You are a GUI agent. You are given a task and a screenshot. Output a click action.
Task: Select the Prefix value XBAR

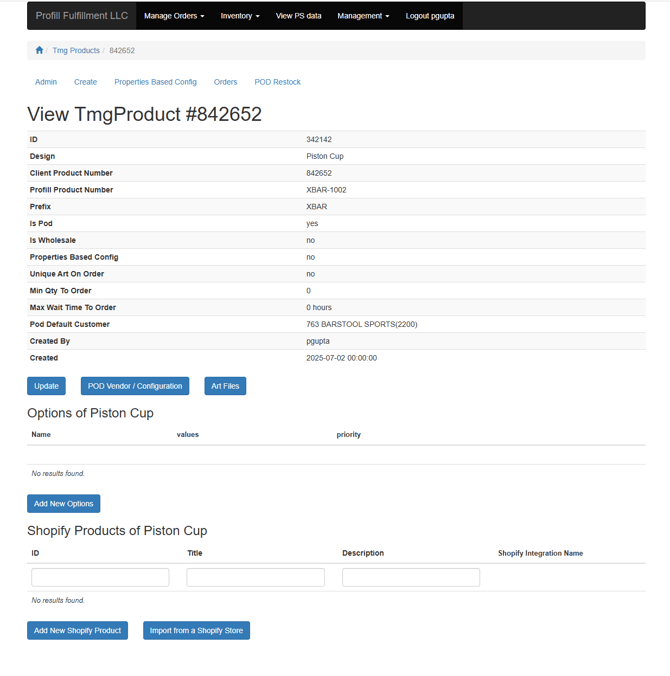coord(316,207)
